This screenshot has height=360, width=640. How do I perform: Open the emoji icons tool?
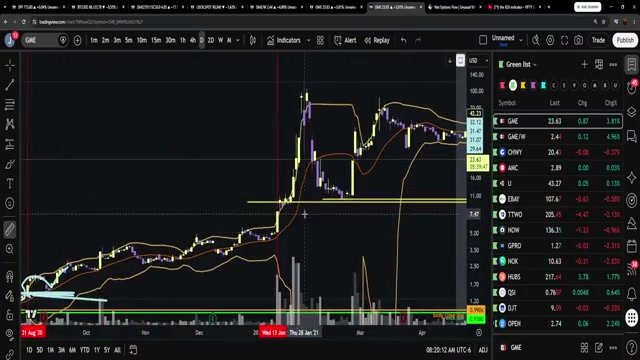pos(10,203)
